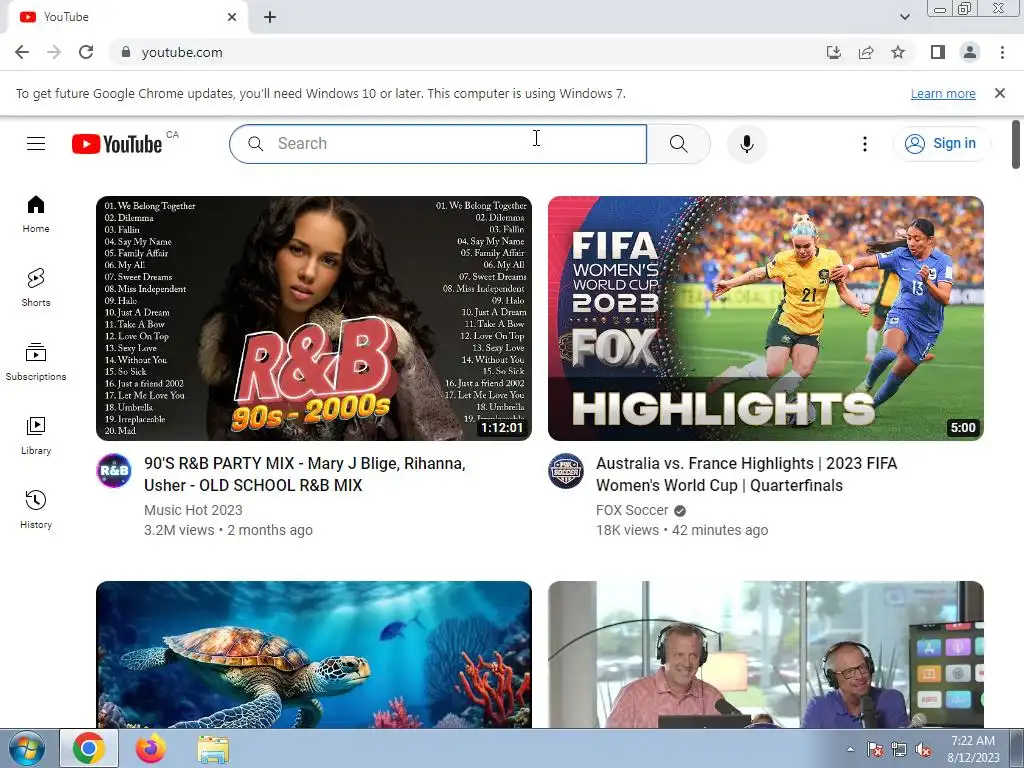This screenshot has height=768, width=1024.
Task: Click the network tray icon
Action: pyautogui.click(x=899, y=749)
